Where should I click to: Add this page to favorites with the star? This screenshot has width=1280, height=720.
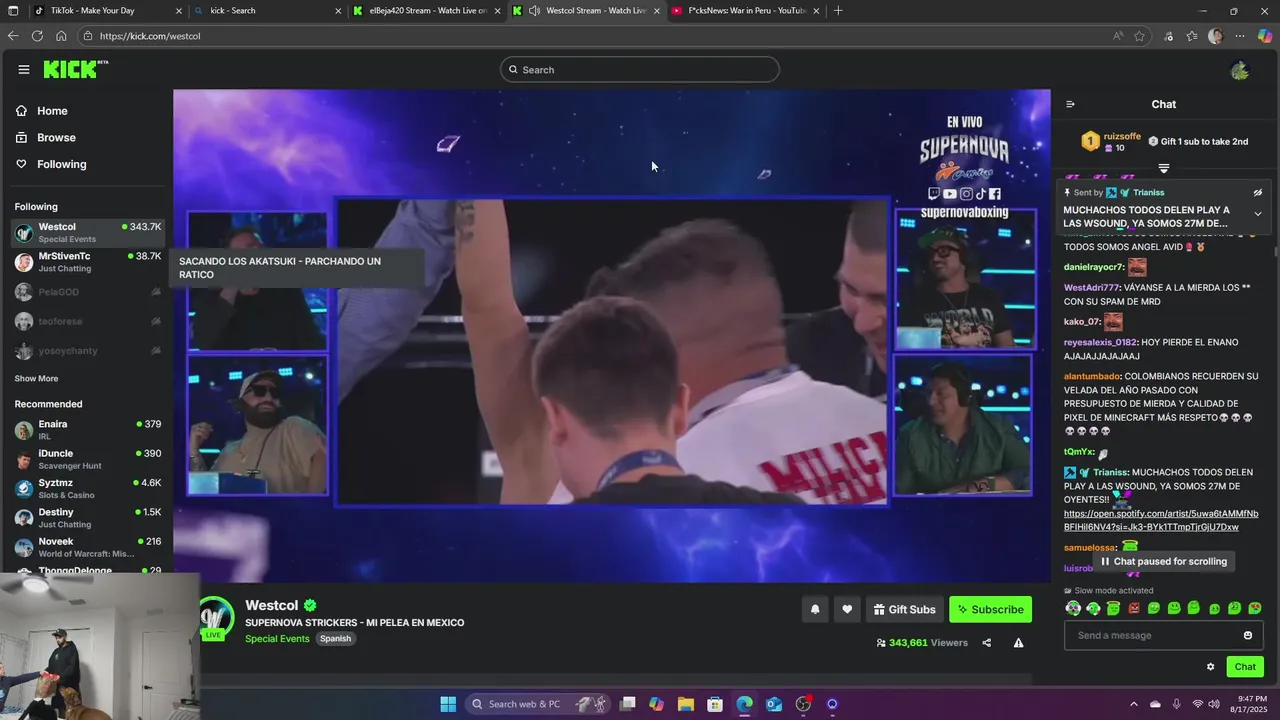coord(1139,36)
